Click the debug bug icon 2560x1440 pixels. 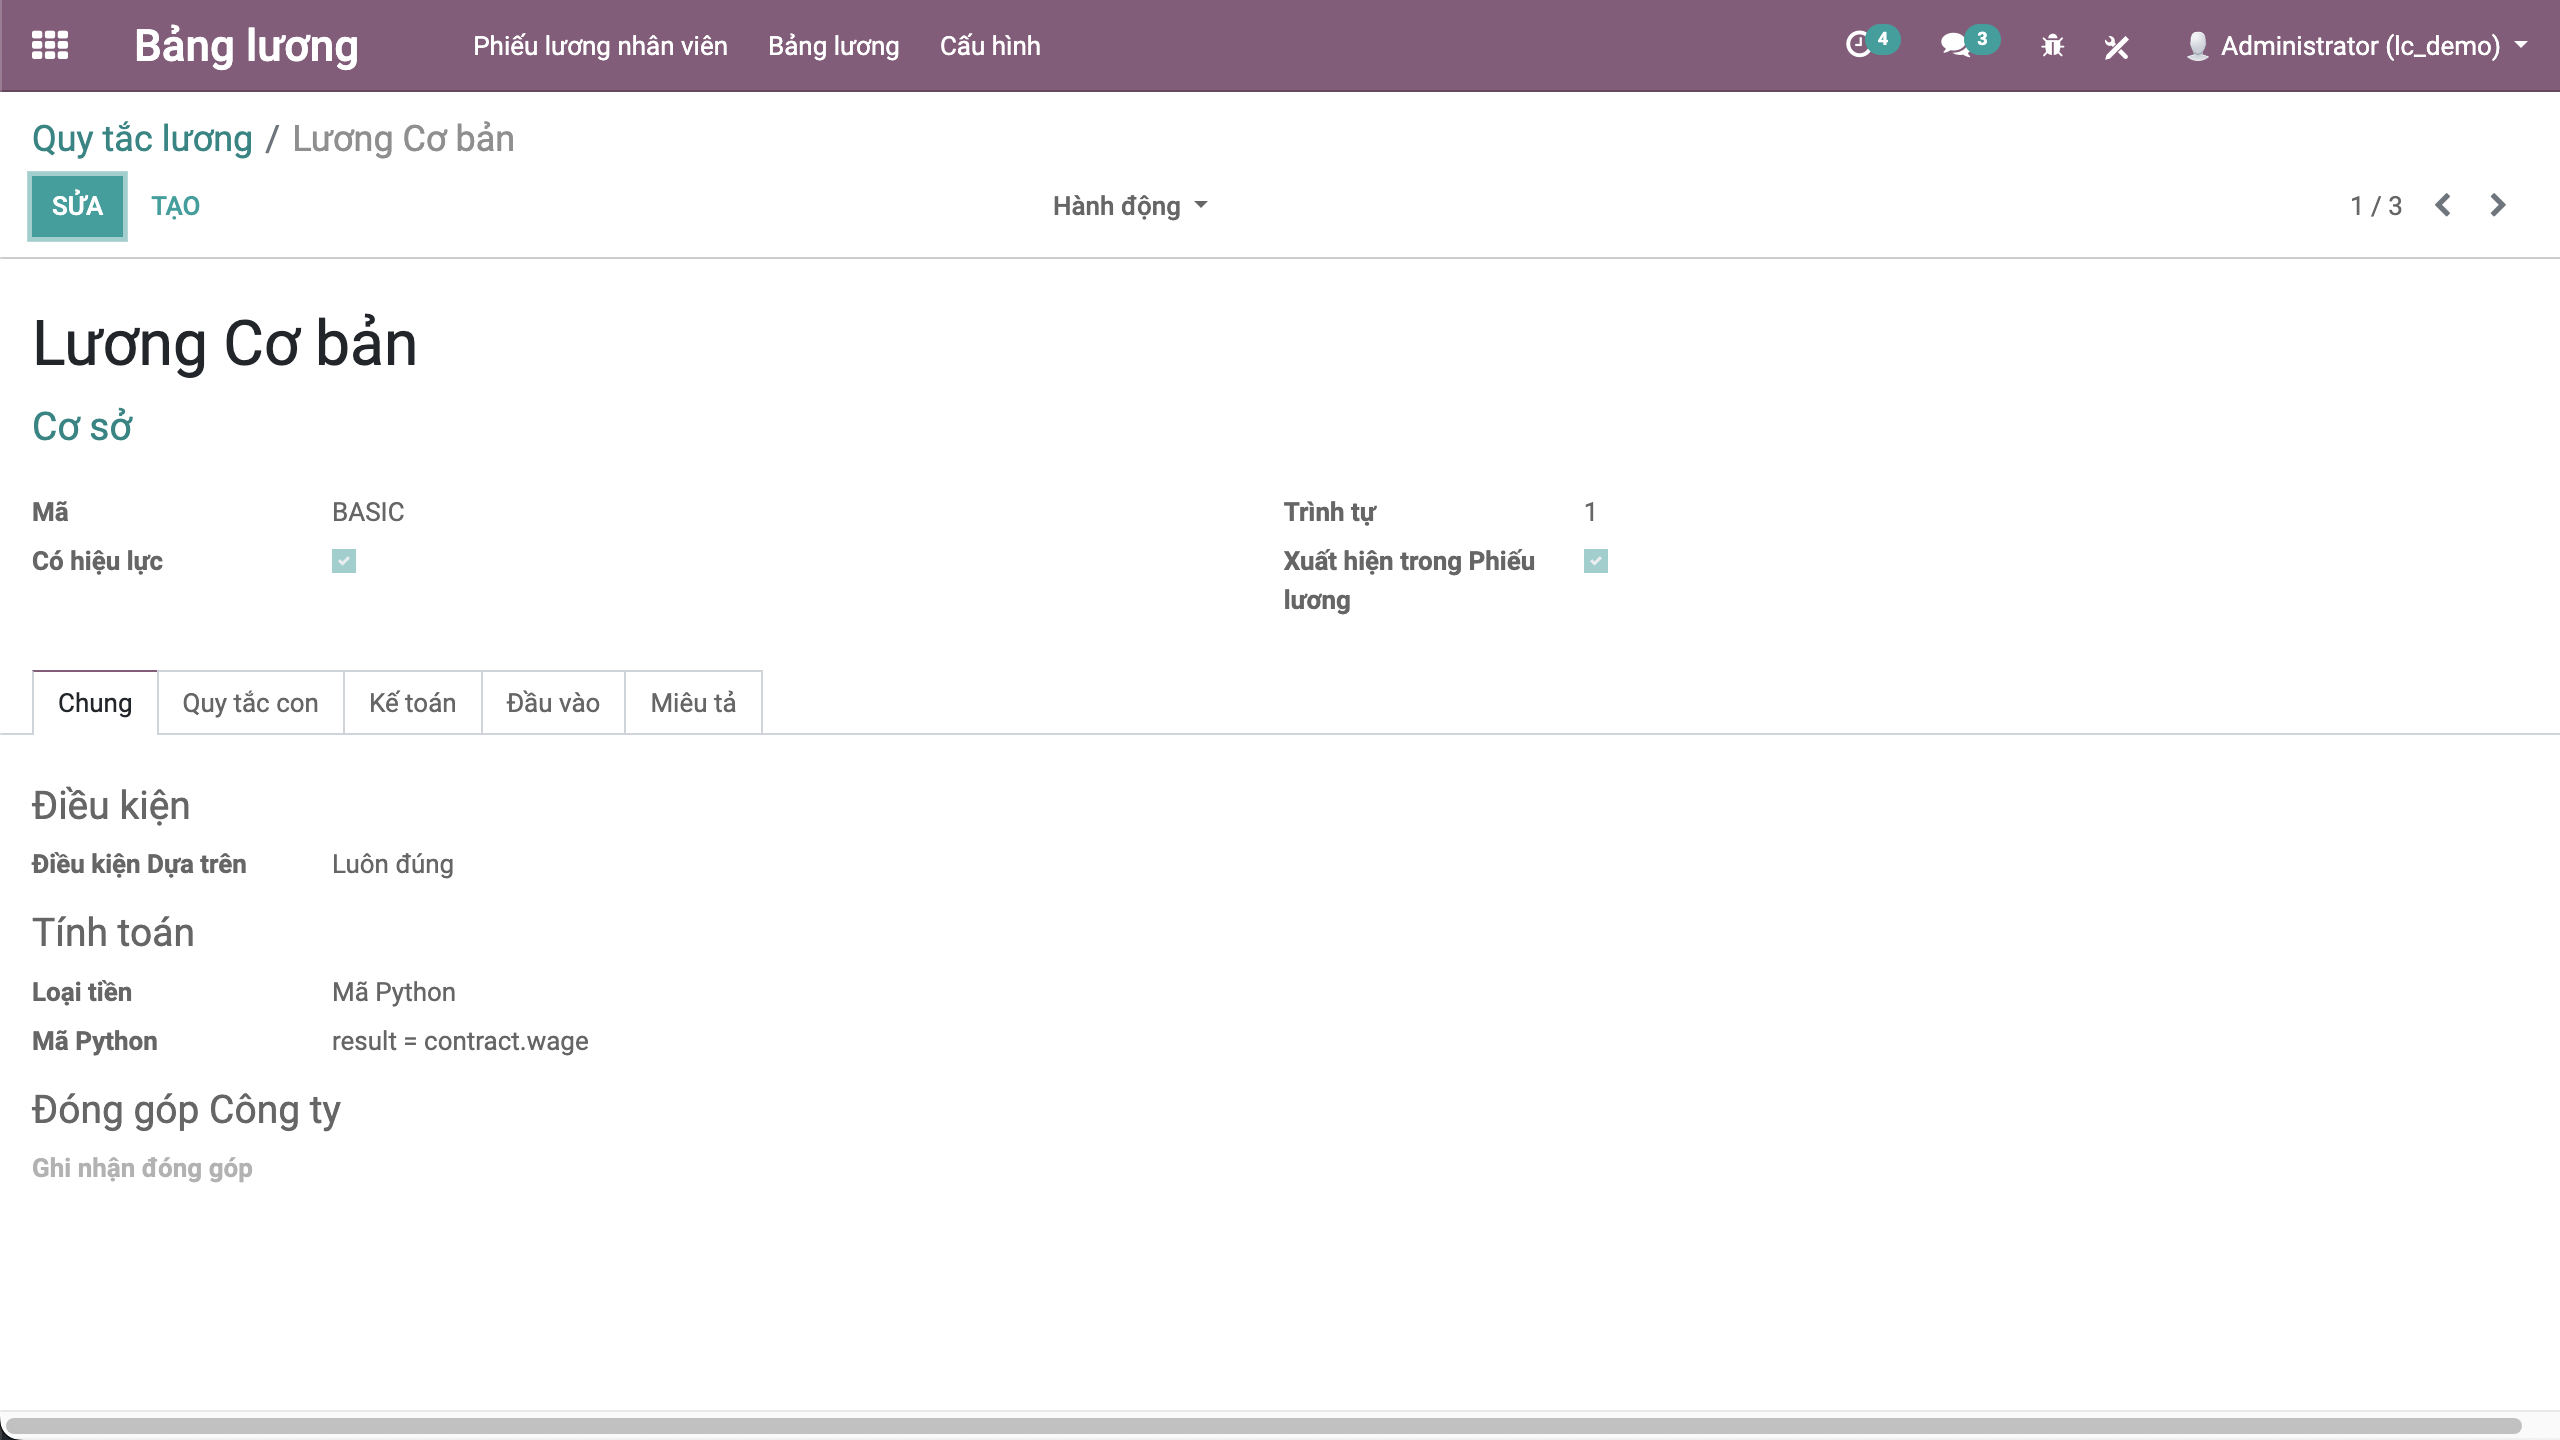pos(2052,46)
